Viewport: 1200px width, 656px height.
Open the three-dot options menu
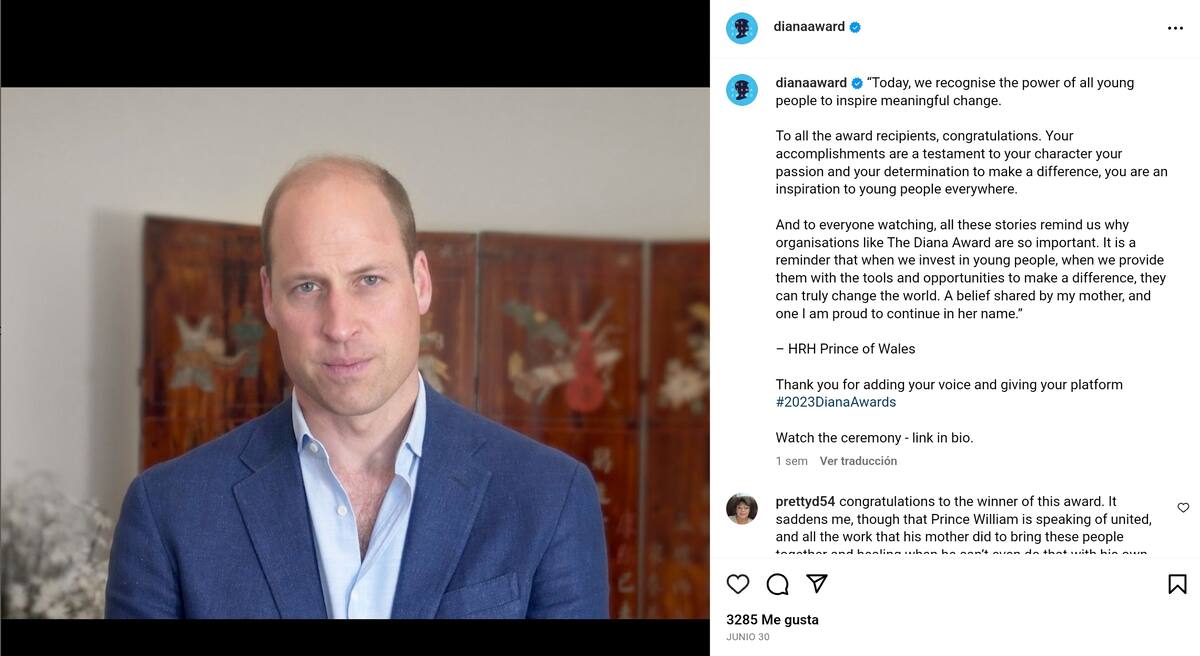click(x=1175, y=28)
